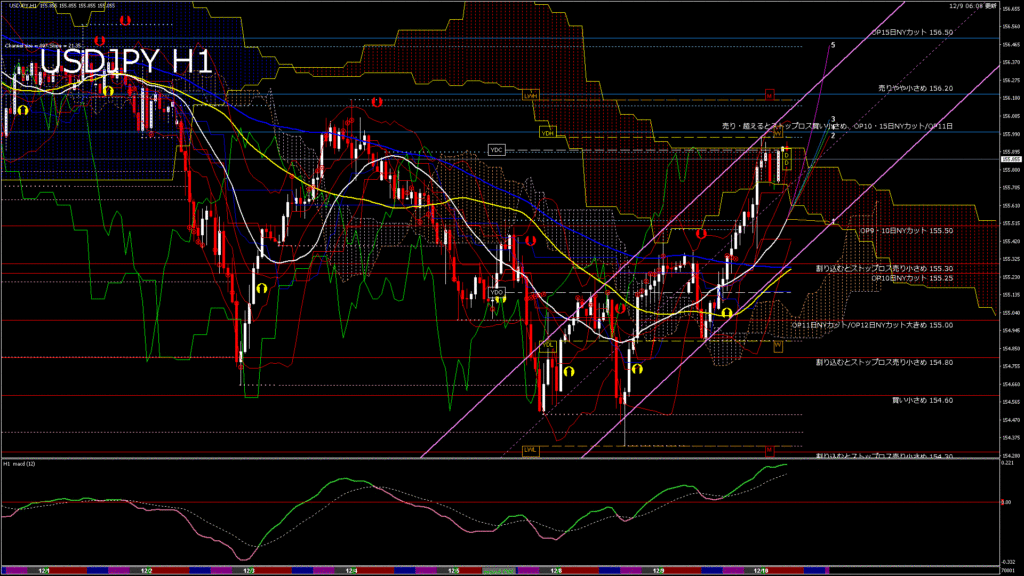Click the LWL level marker at chart bottom

tap(530, 451)
